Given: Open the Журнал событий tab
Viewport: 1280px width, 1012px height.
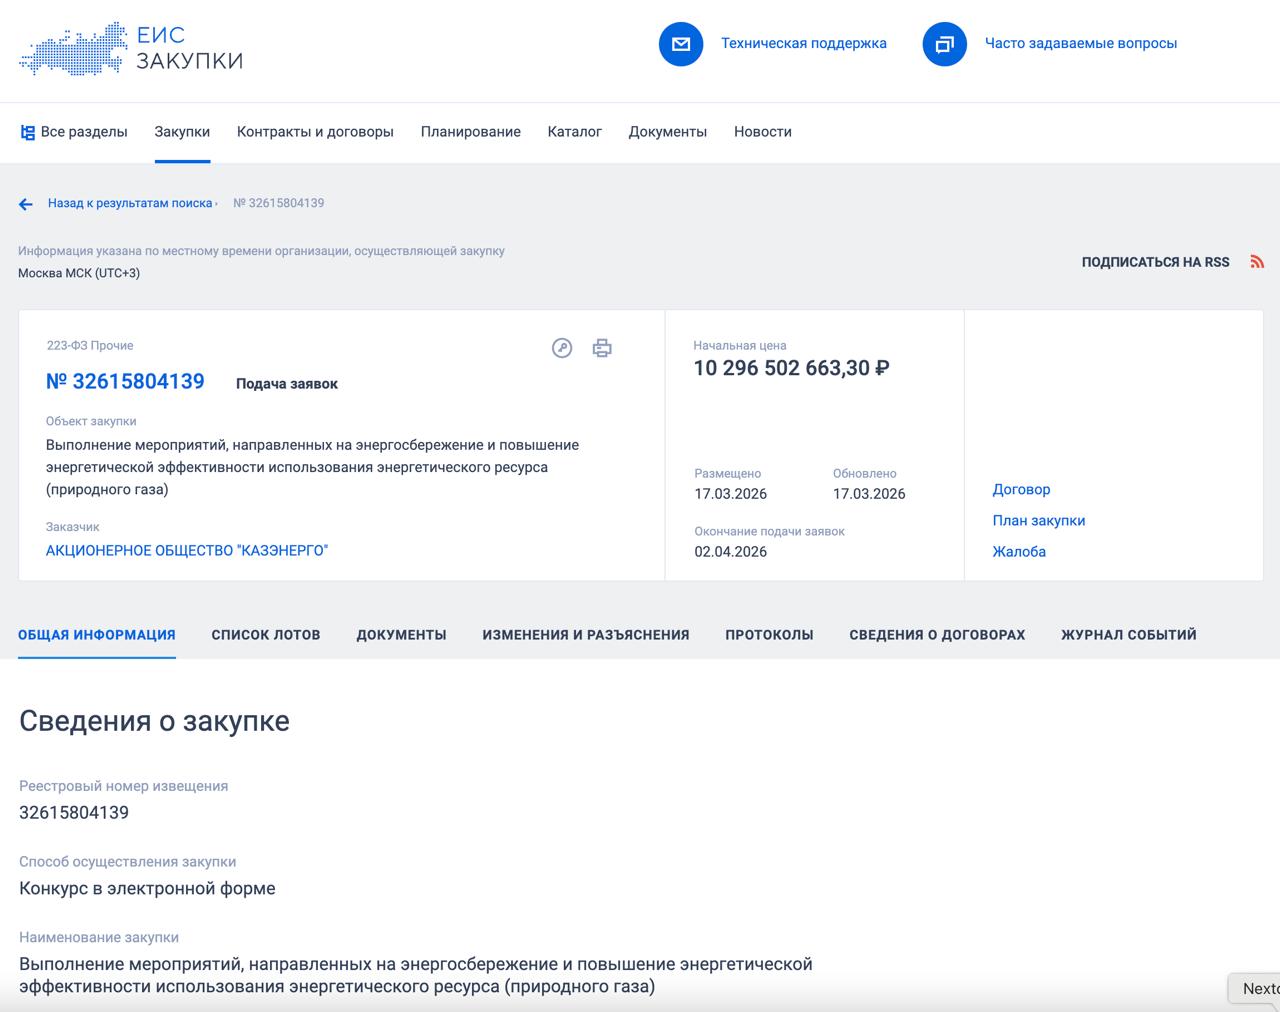Looking at the screenshot, I should [1128, 635].
